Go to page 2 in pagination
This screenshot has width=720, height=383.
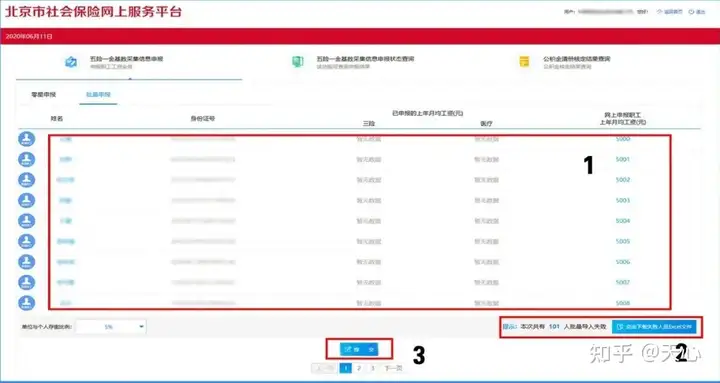(359, 368)
